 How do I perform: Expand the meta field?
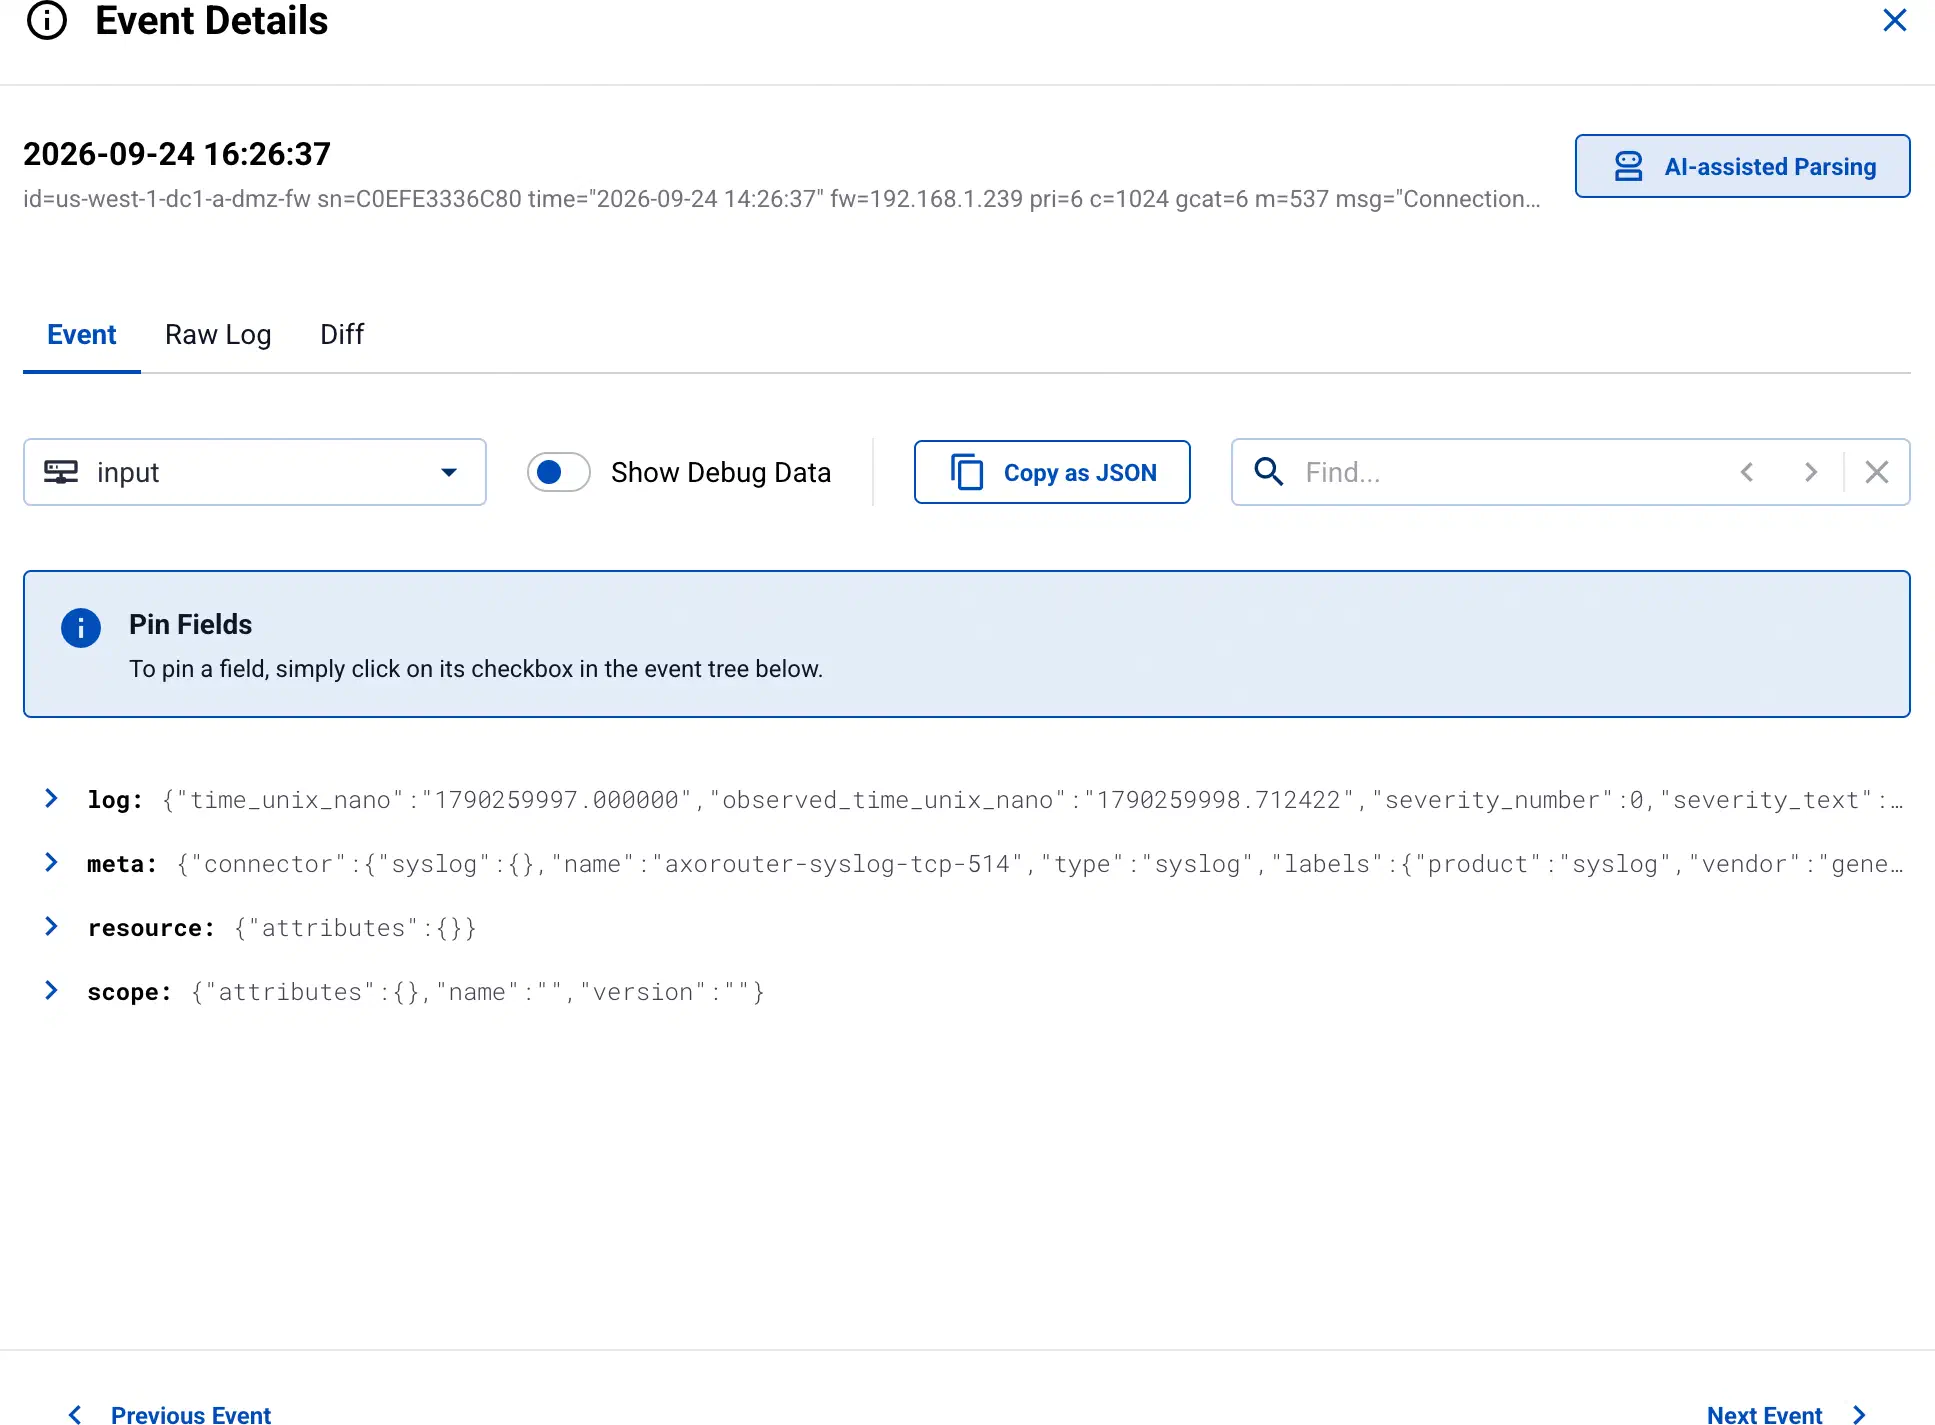pos(51,862)
